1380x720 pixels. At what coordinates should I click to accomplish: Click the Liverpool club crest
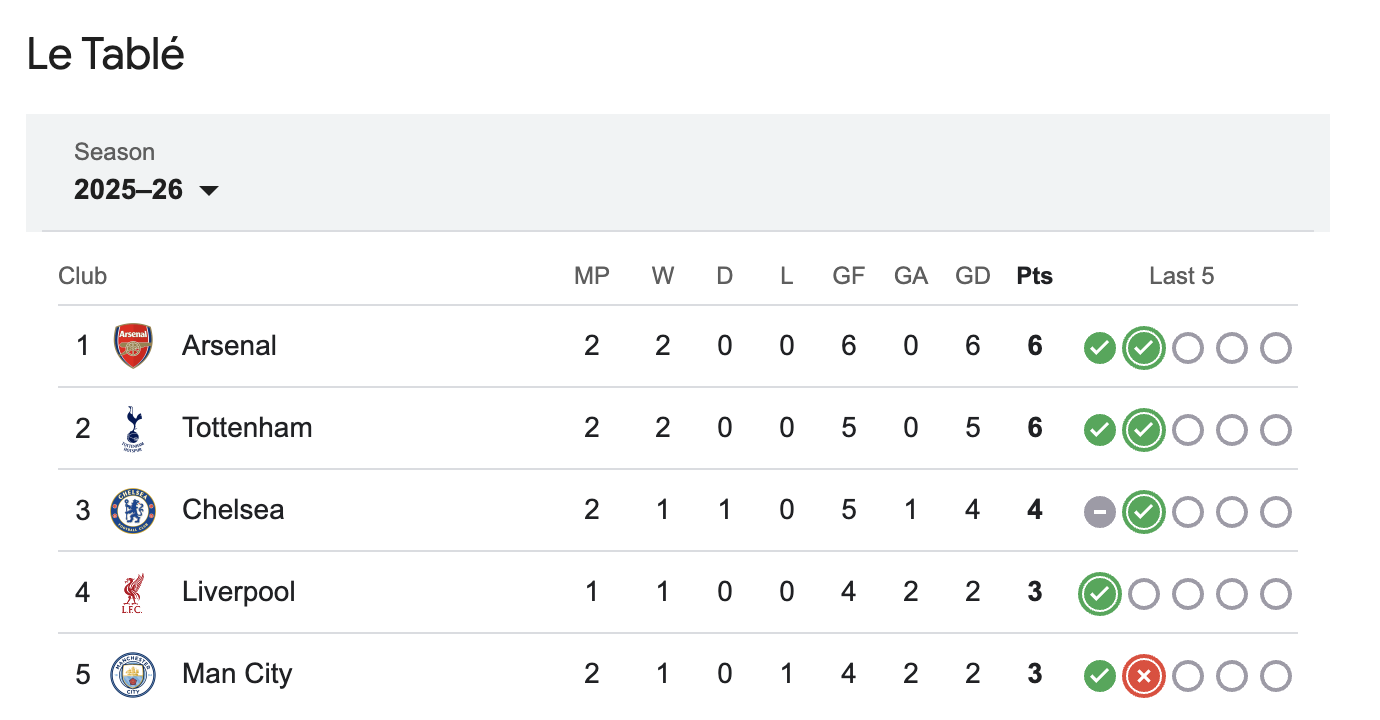(x=133, y=592)
